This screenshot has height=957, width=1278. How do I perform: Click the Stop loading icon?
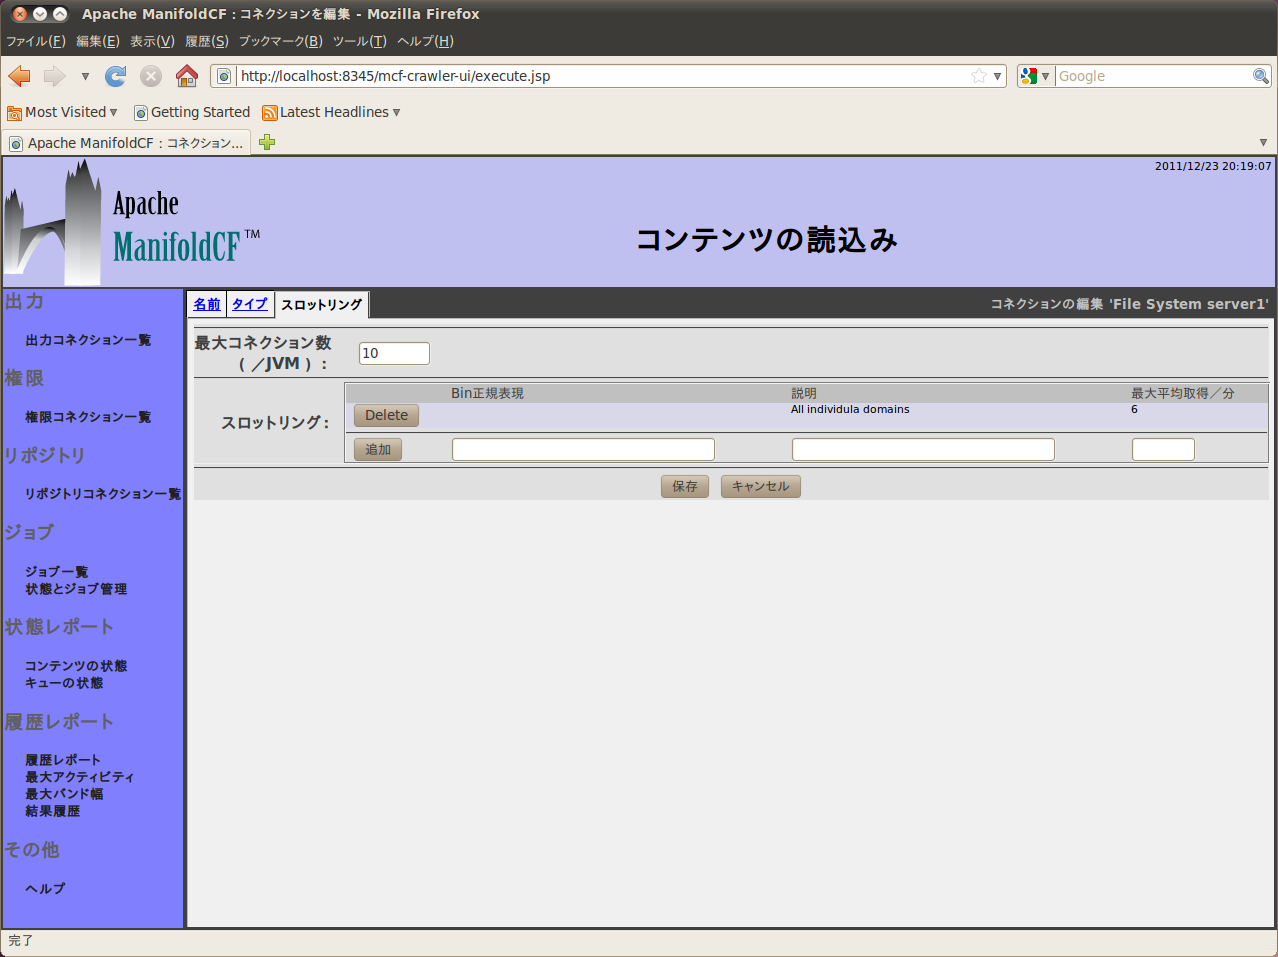(151, 76)
